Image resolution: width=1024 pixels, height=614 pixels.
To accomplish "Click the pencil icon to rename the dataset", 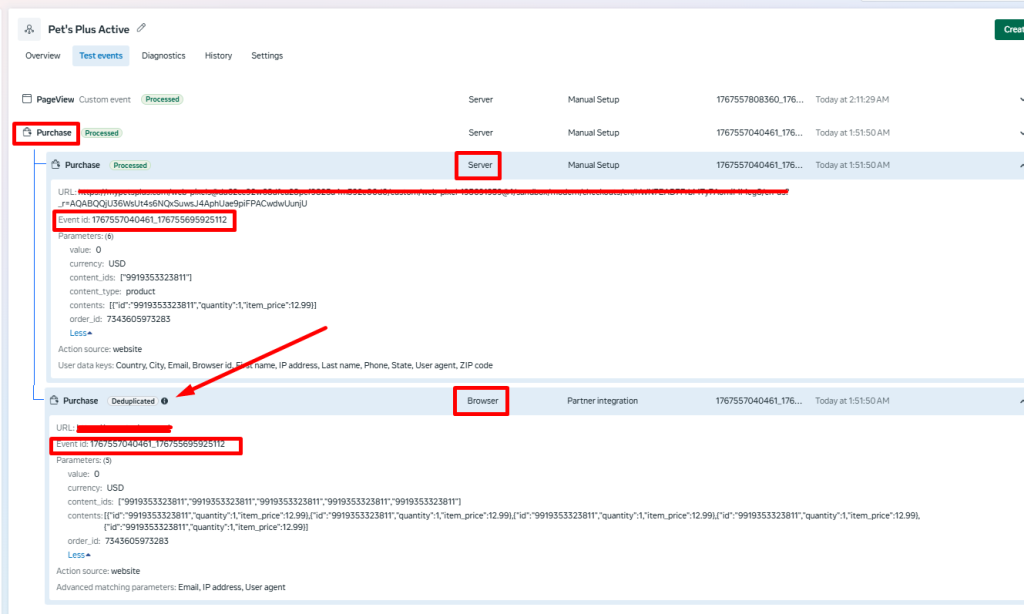I will [141, 28].
